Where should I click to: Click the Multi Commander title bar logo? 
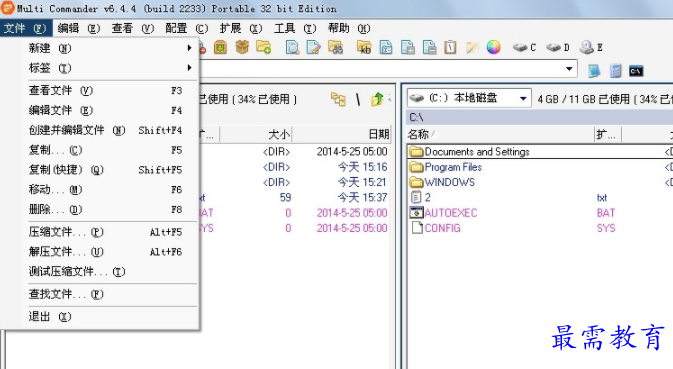pos(7,8)
